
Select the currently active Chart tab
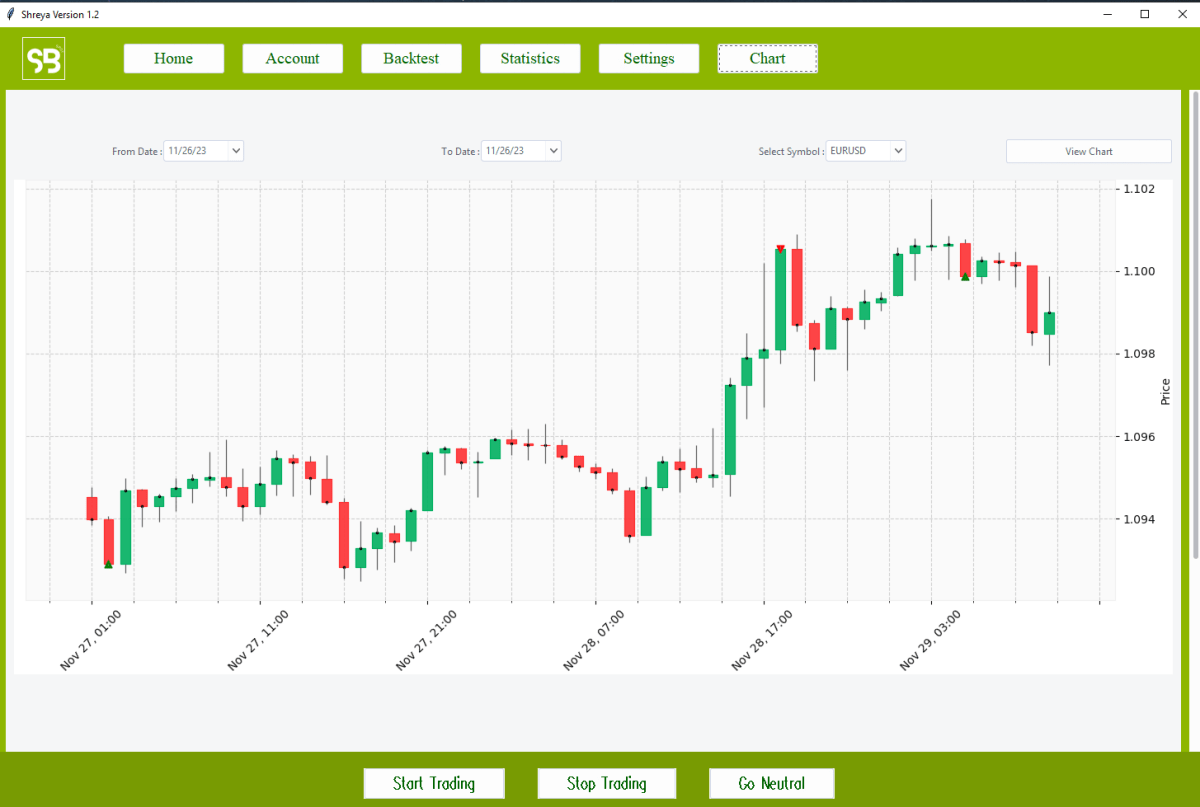click(767, 58)
